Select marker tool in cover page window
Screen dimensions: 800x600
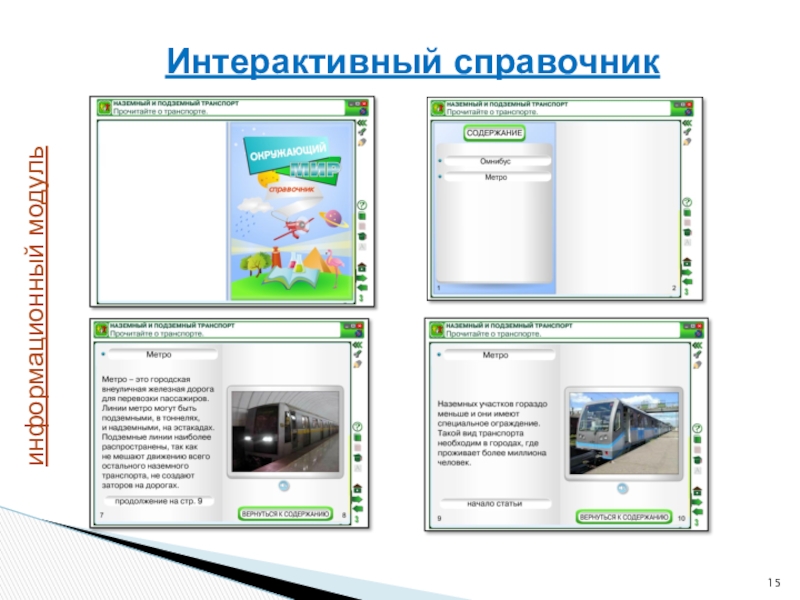(362, 132)
